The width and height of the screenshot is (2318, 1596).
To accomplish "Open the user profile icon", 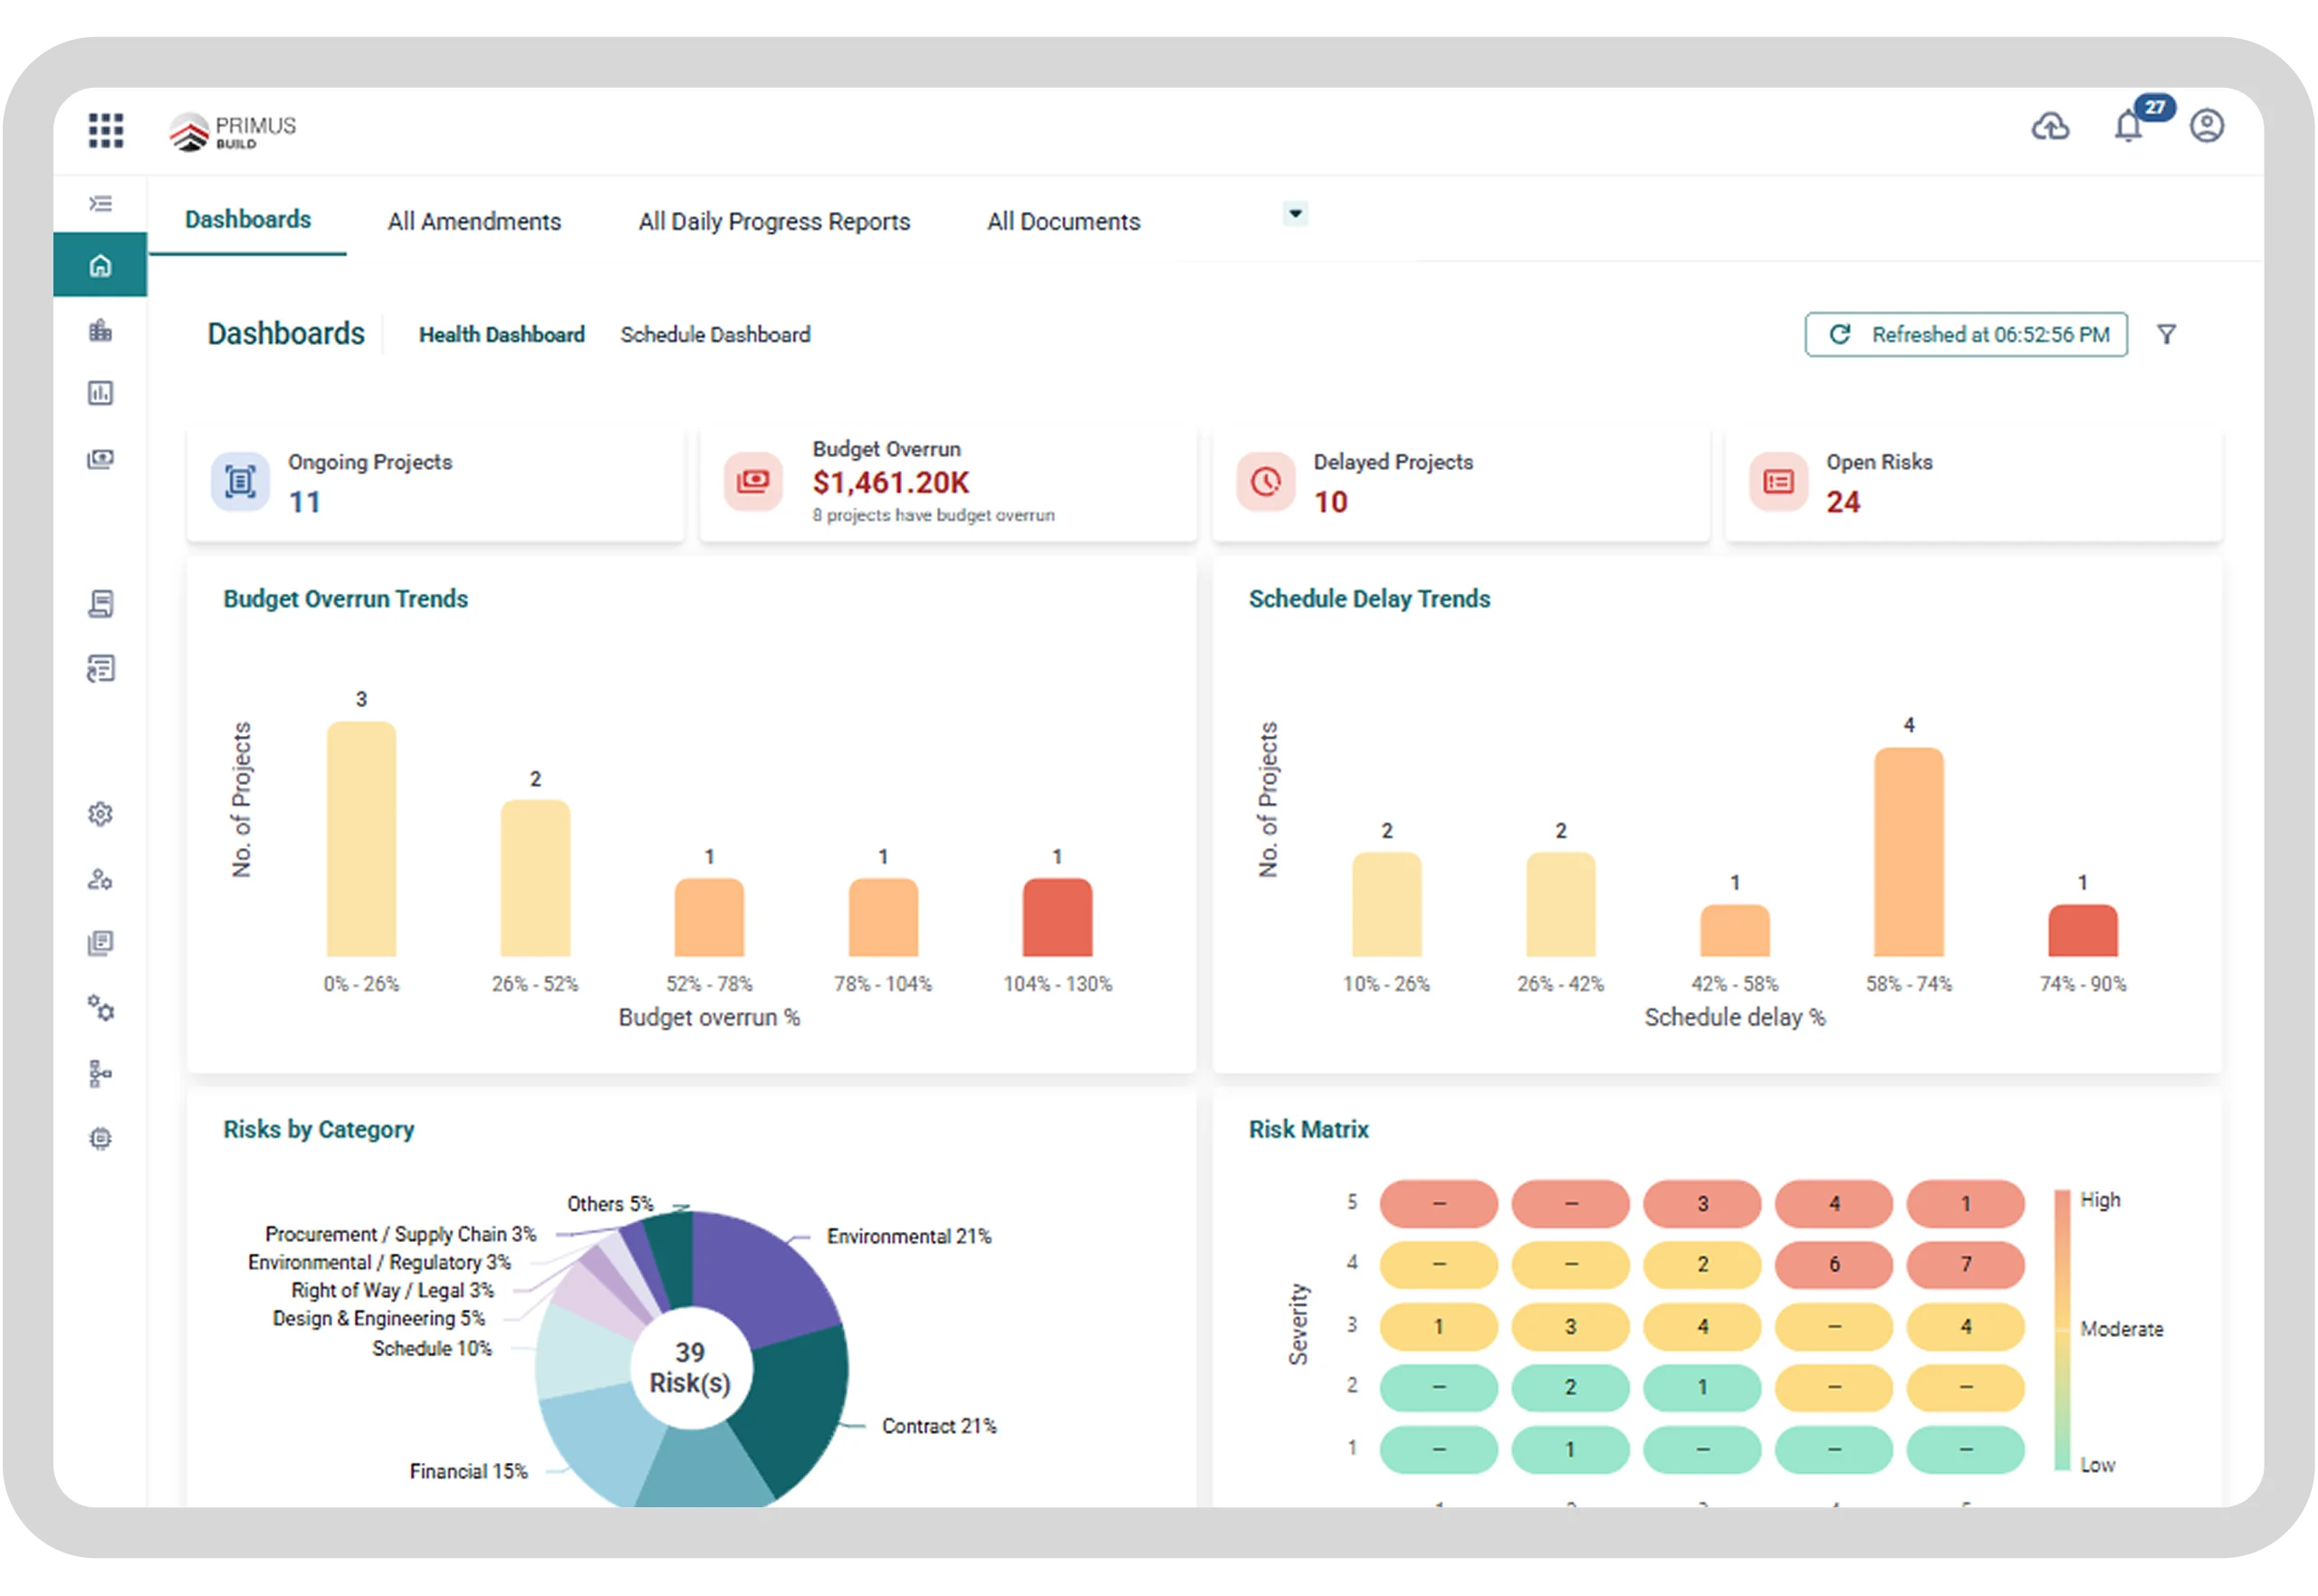I will [2206, 126].
